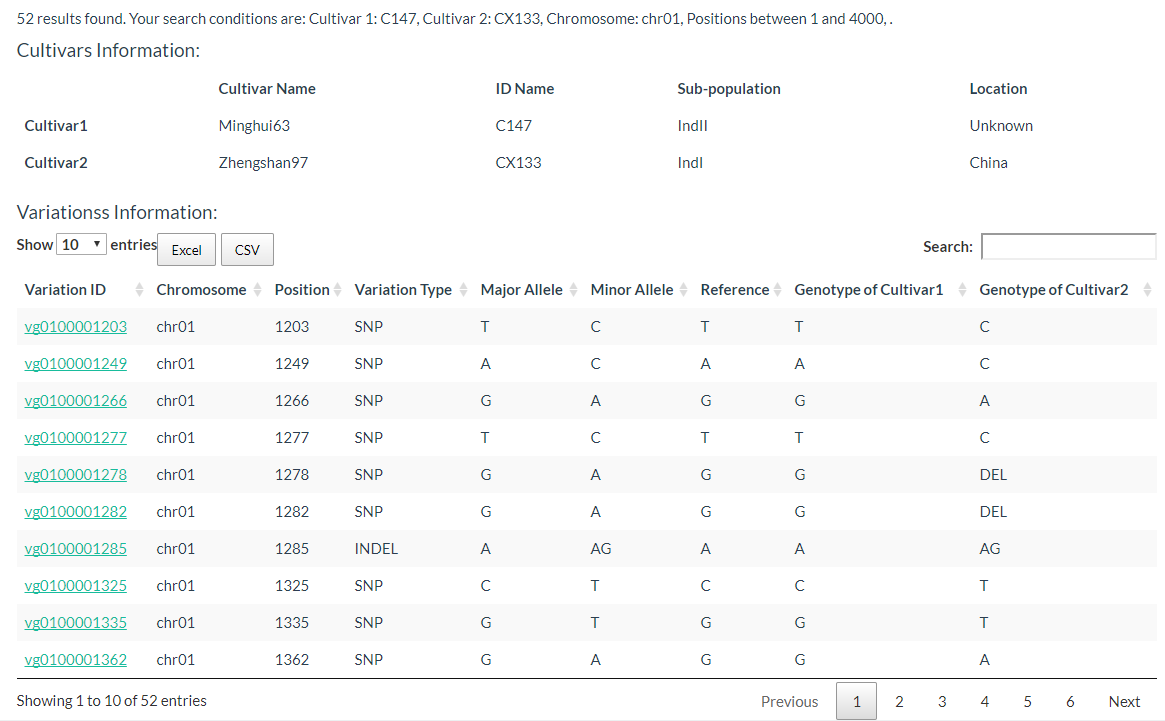Click DEL genotype in row 1278
The width and height of the screenshot is (1165, 721).
click(993, 474)
